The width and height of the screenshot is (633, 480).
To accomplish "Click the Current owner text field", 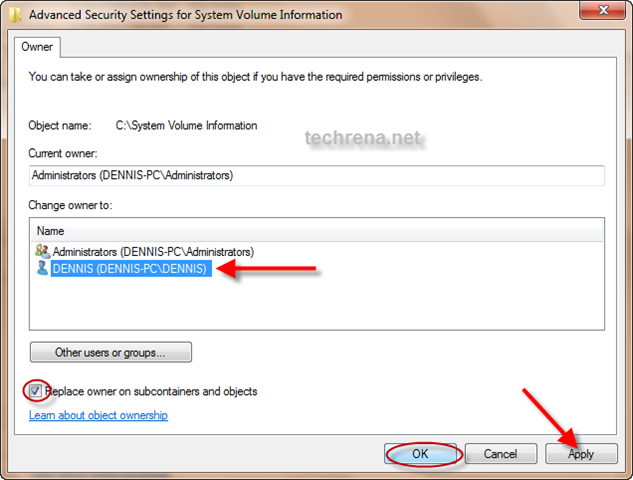I will (317, 176).
